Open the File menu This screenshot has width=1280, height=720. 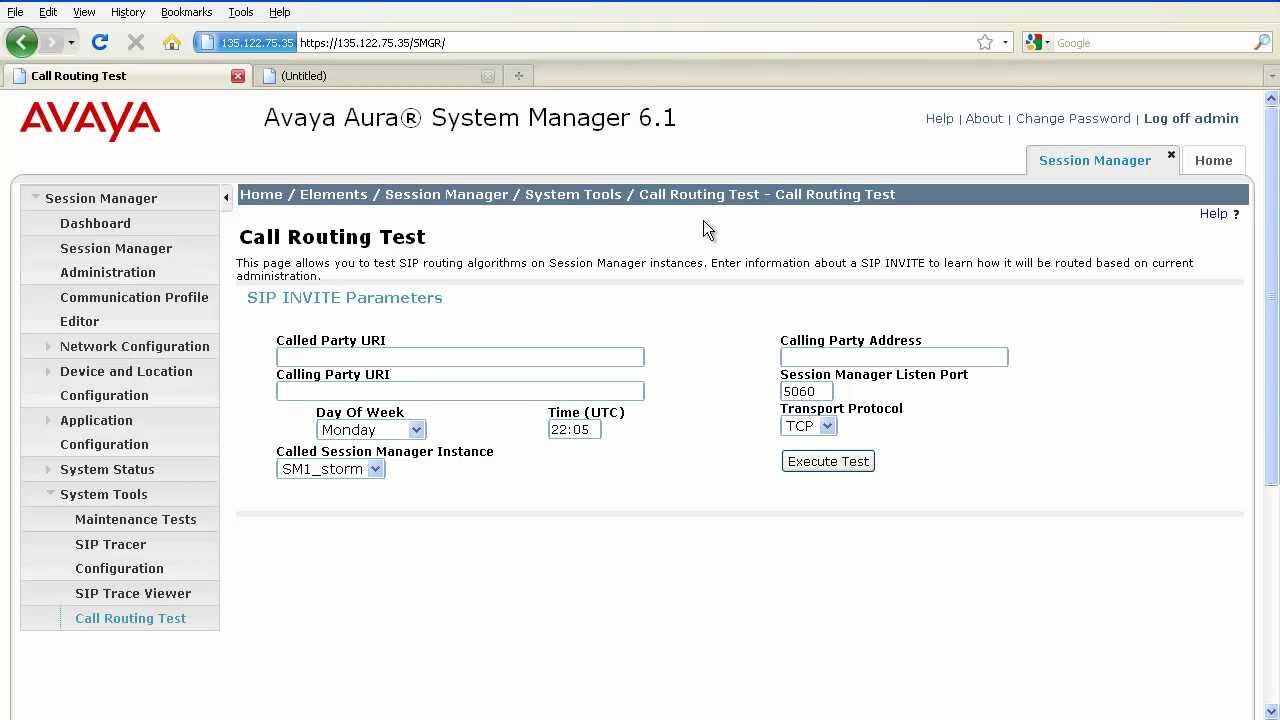click(x=15, y=12)
